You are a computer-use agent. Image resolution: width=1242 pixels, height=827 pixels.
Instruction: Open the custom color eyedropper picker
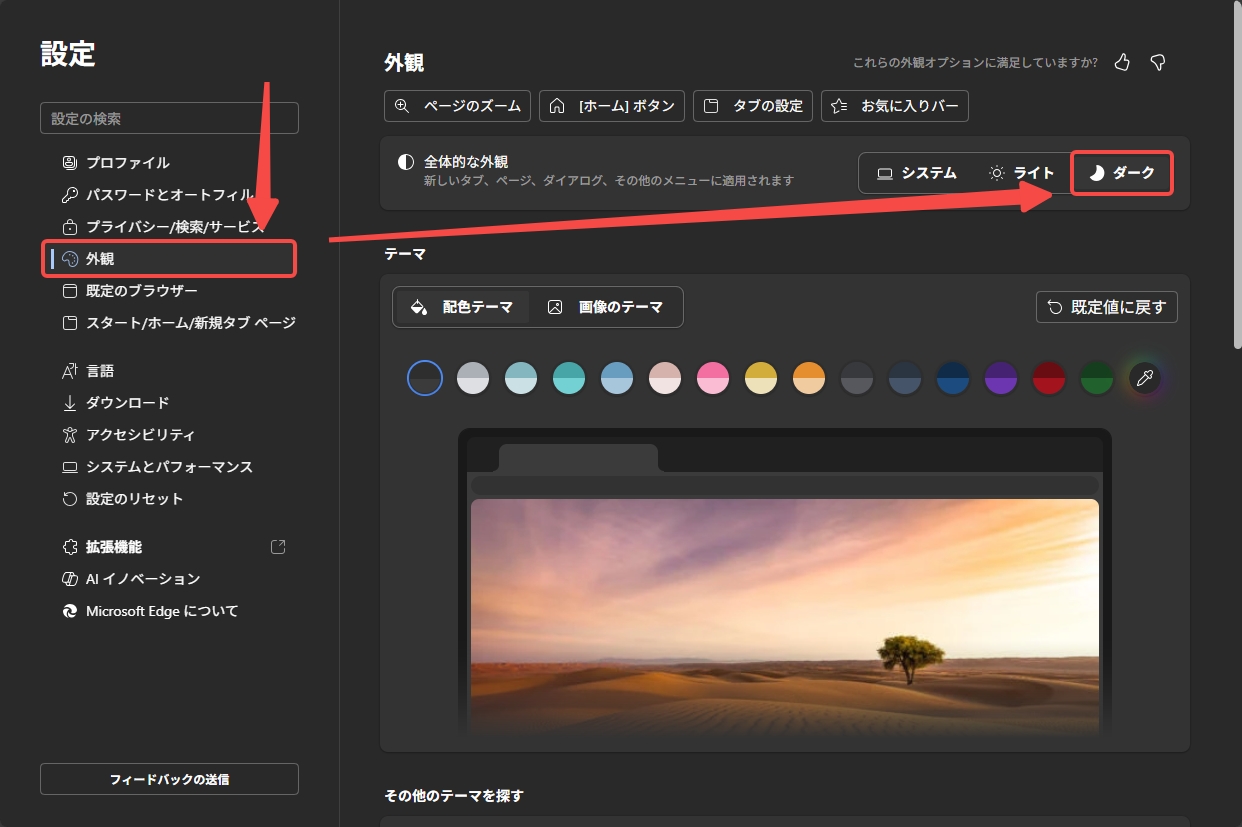[1145, 378]
